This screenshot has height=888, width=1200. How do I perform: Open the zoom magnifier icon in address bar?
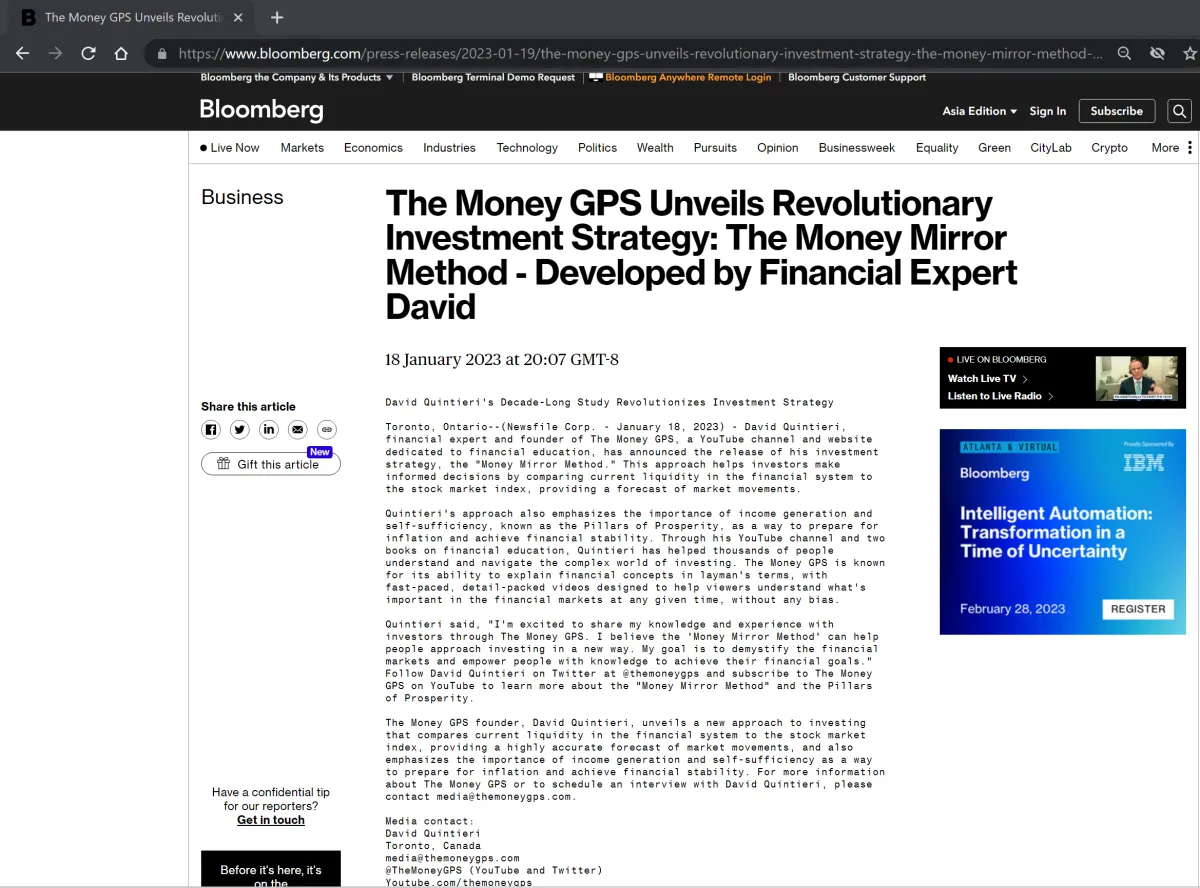pyautogui.click(x=1124, y=53)
